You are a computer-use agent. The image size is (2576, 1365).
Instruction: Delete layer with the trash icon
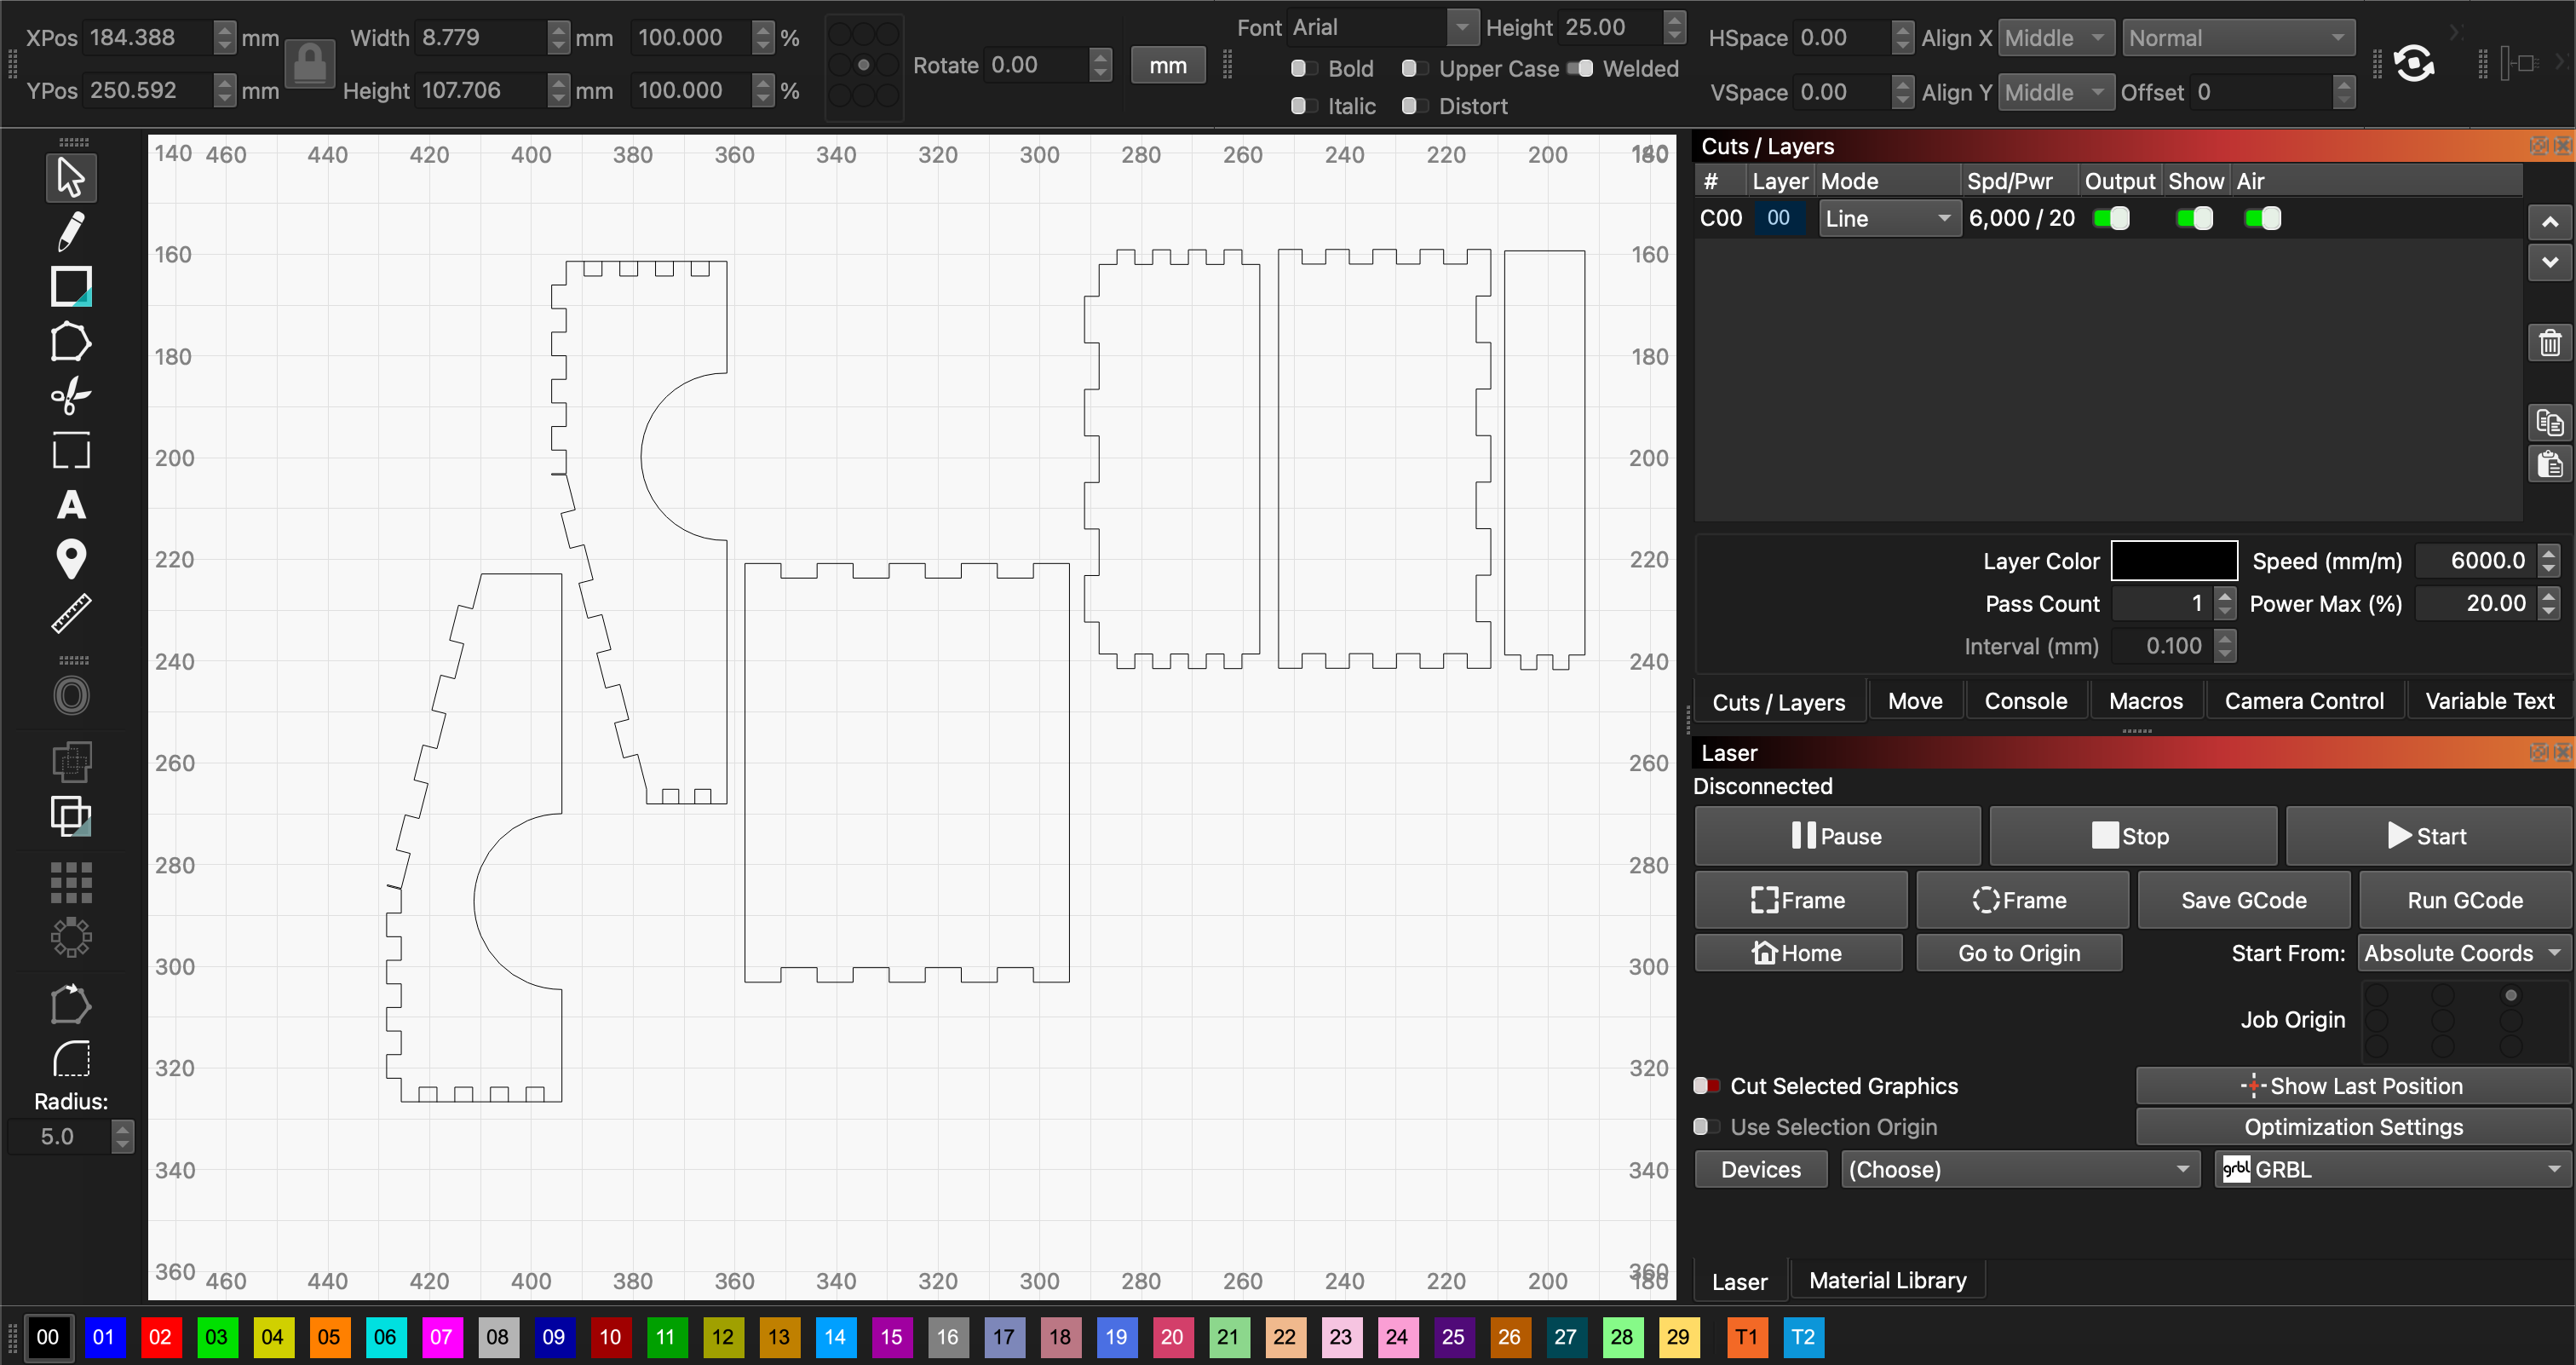point(2549,343)
